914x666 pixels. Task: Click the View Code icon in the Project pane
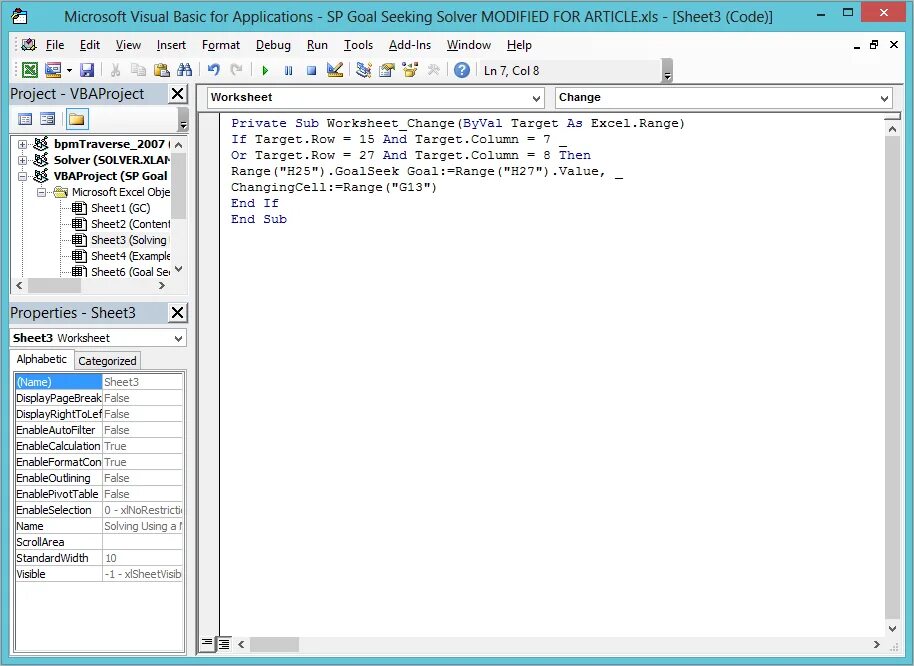point(25,119)
